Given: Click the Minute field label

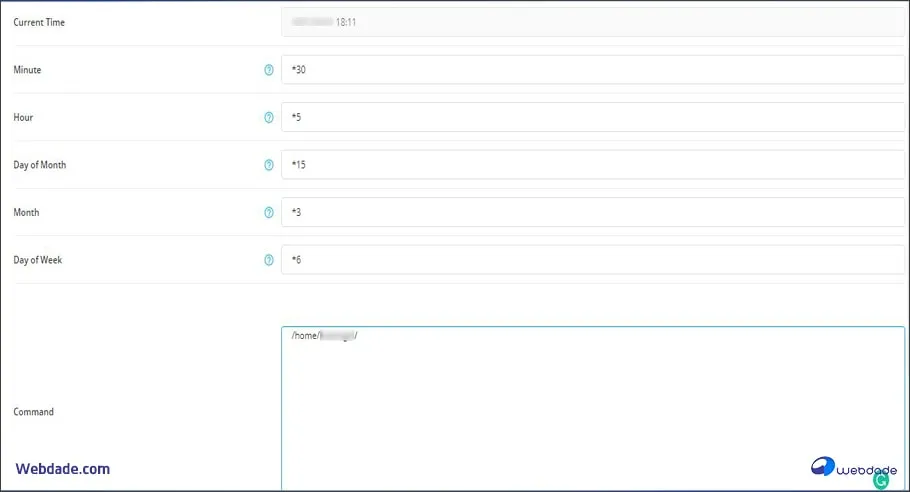Looking at the screenshot, I should (x=27, y=70).
